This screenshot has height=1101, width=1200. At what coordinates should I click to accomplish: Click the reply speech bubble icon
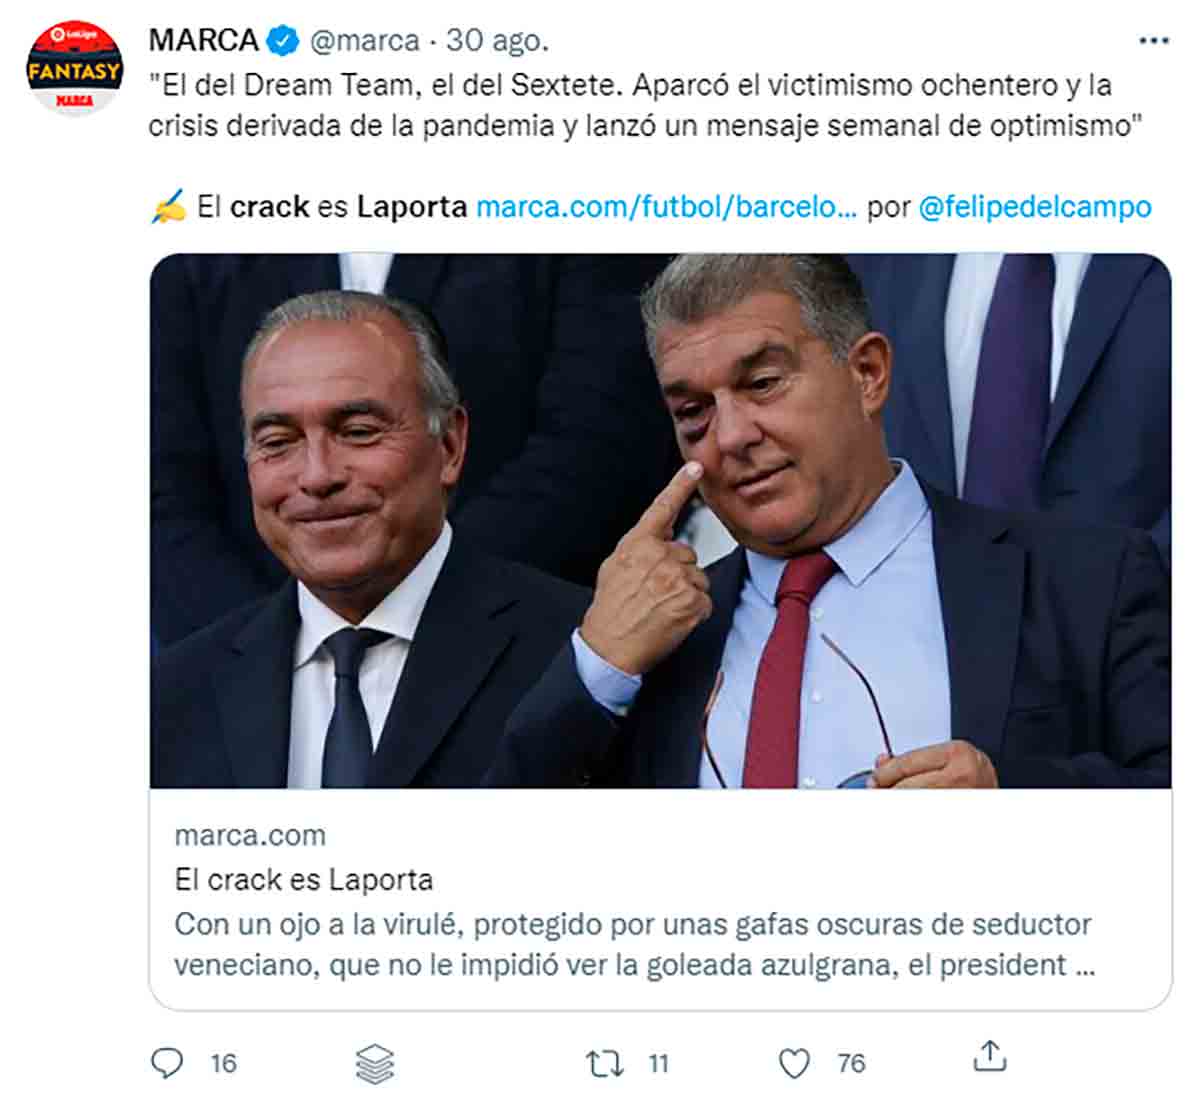(x=167, y=1062)
